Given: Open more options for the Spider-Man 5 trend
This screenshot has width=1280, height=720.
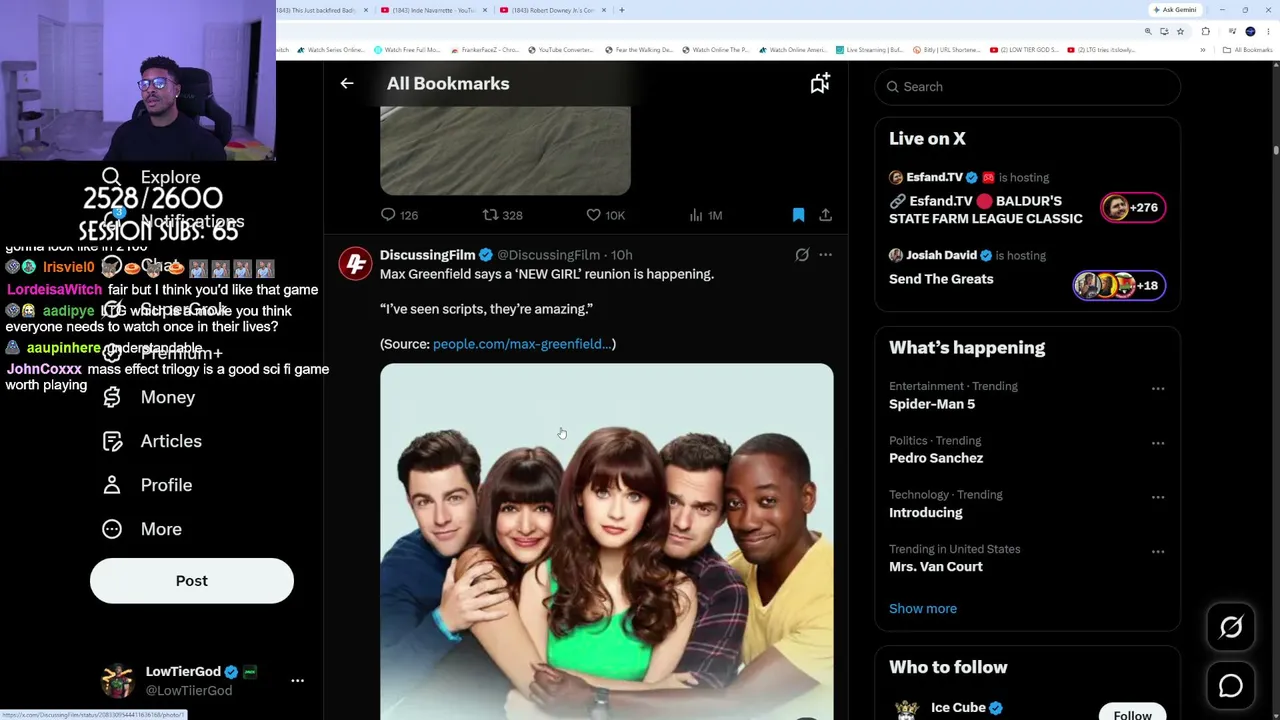Looking at the screenshot, I should pos(1158,389).
